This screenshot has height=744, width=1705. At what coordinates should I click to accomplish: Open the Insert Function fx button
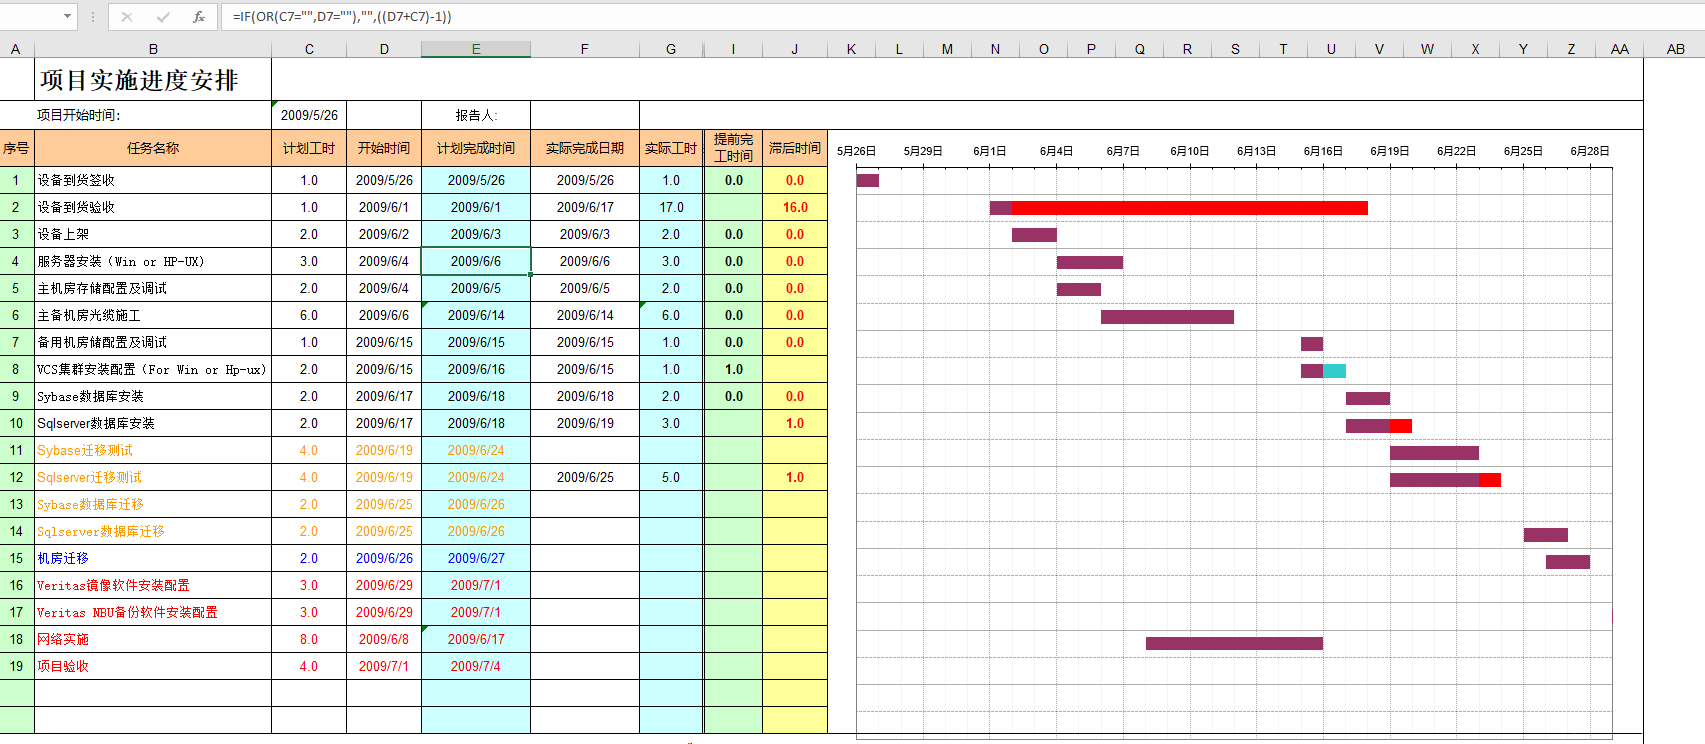pos(199,17)
